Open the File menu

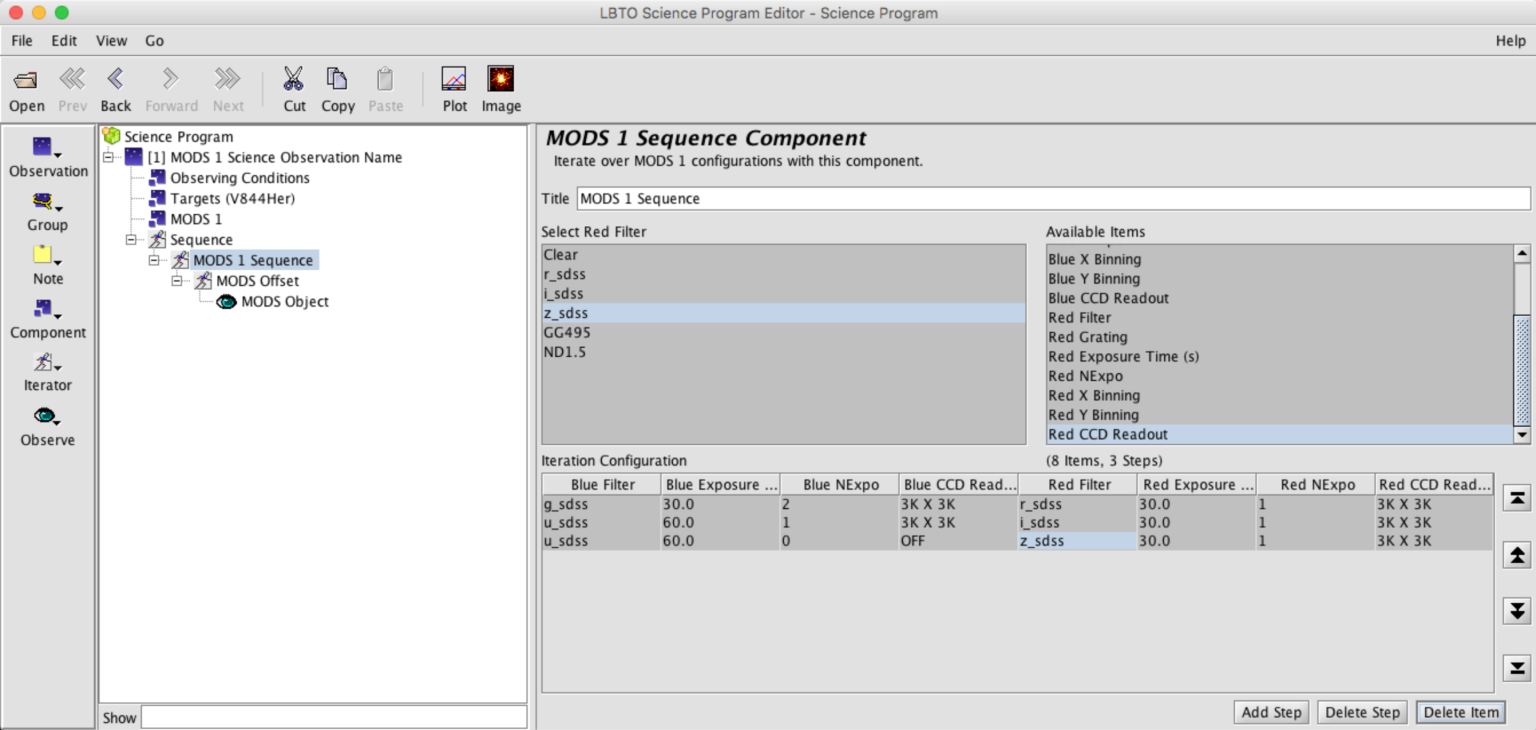click(x=22, y=41)
